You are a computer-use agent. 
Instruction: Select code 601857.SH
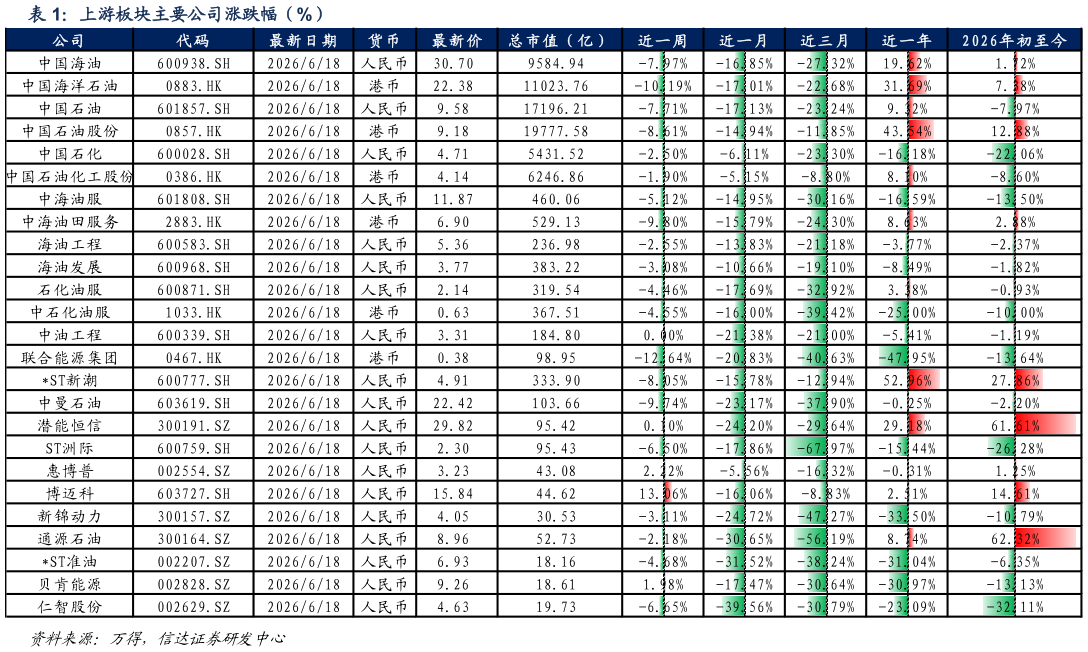(x=193, y=109)
